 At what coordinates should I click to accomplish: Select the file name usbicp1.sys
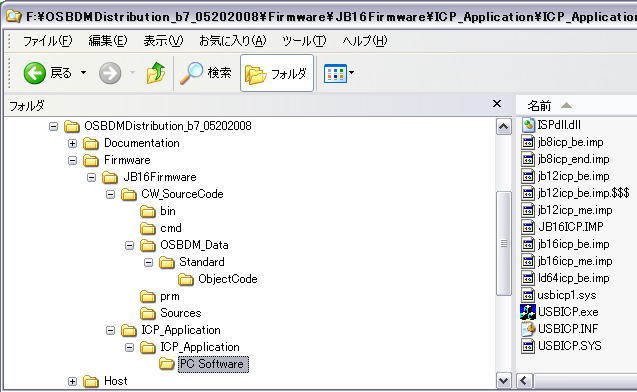pos(567,295)
